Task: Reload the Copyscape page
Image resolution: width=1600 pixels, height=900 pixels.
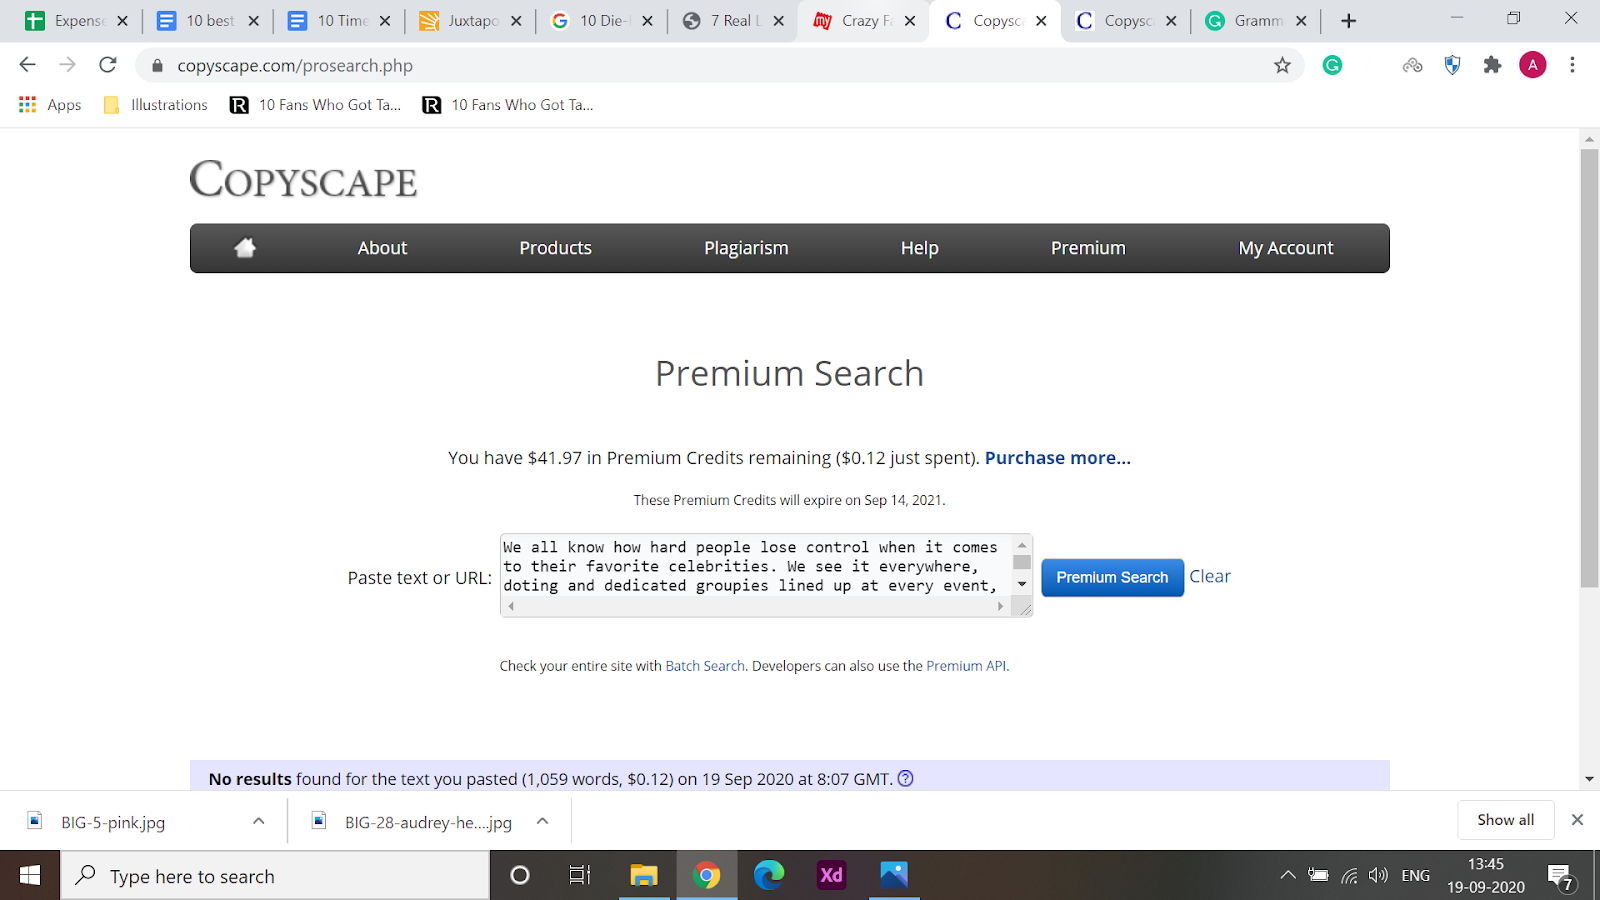Action: tap(108, 65)
